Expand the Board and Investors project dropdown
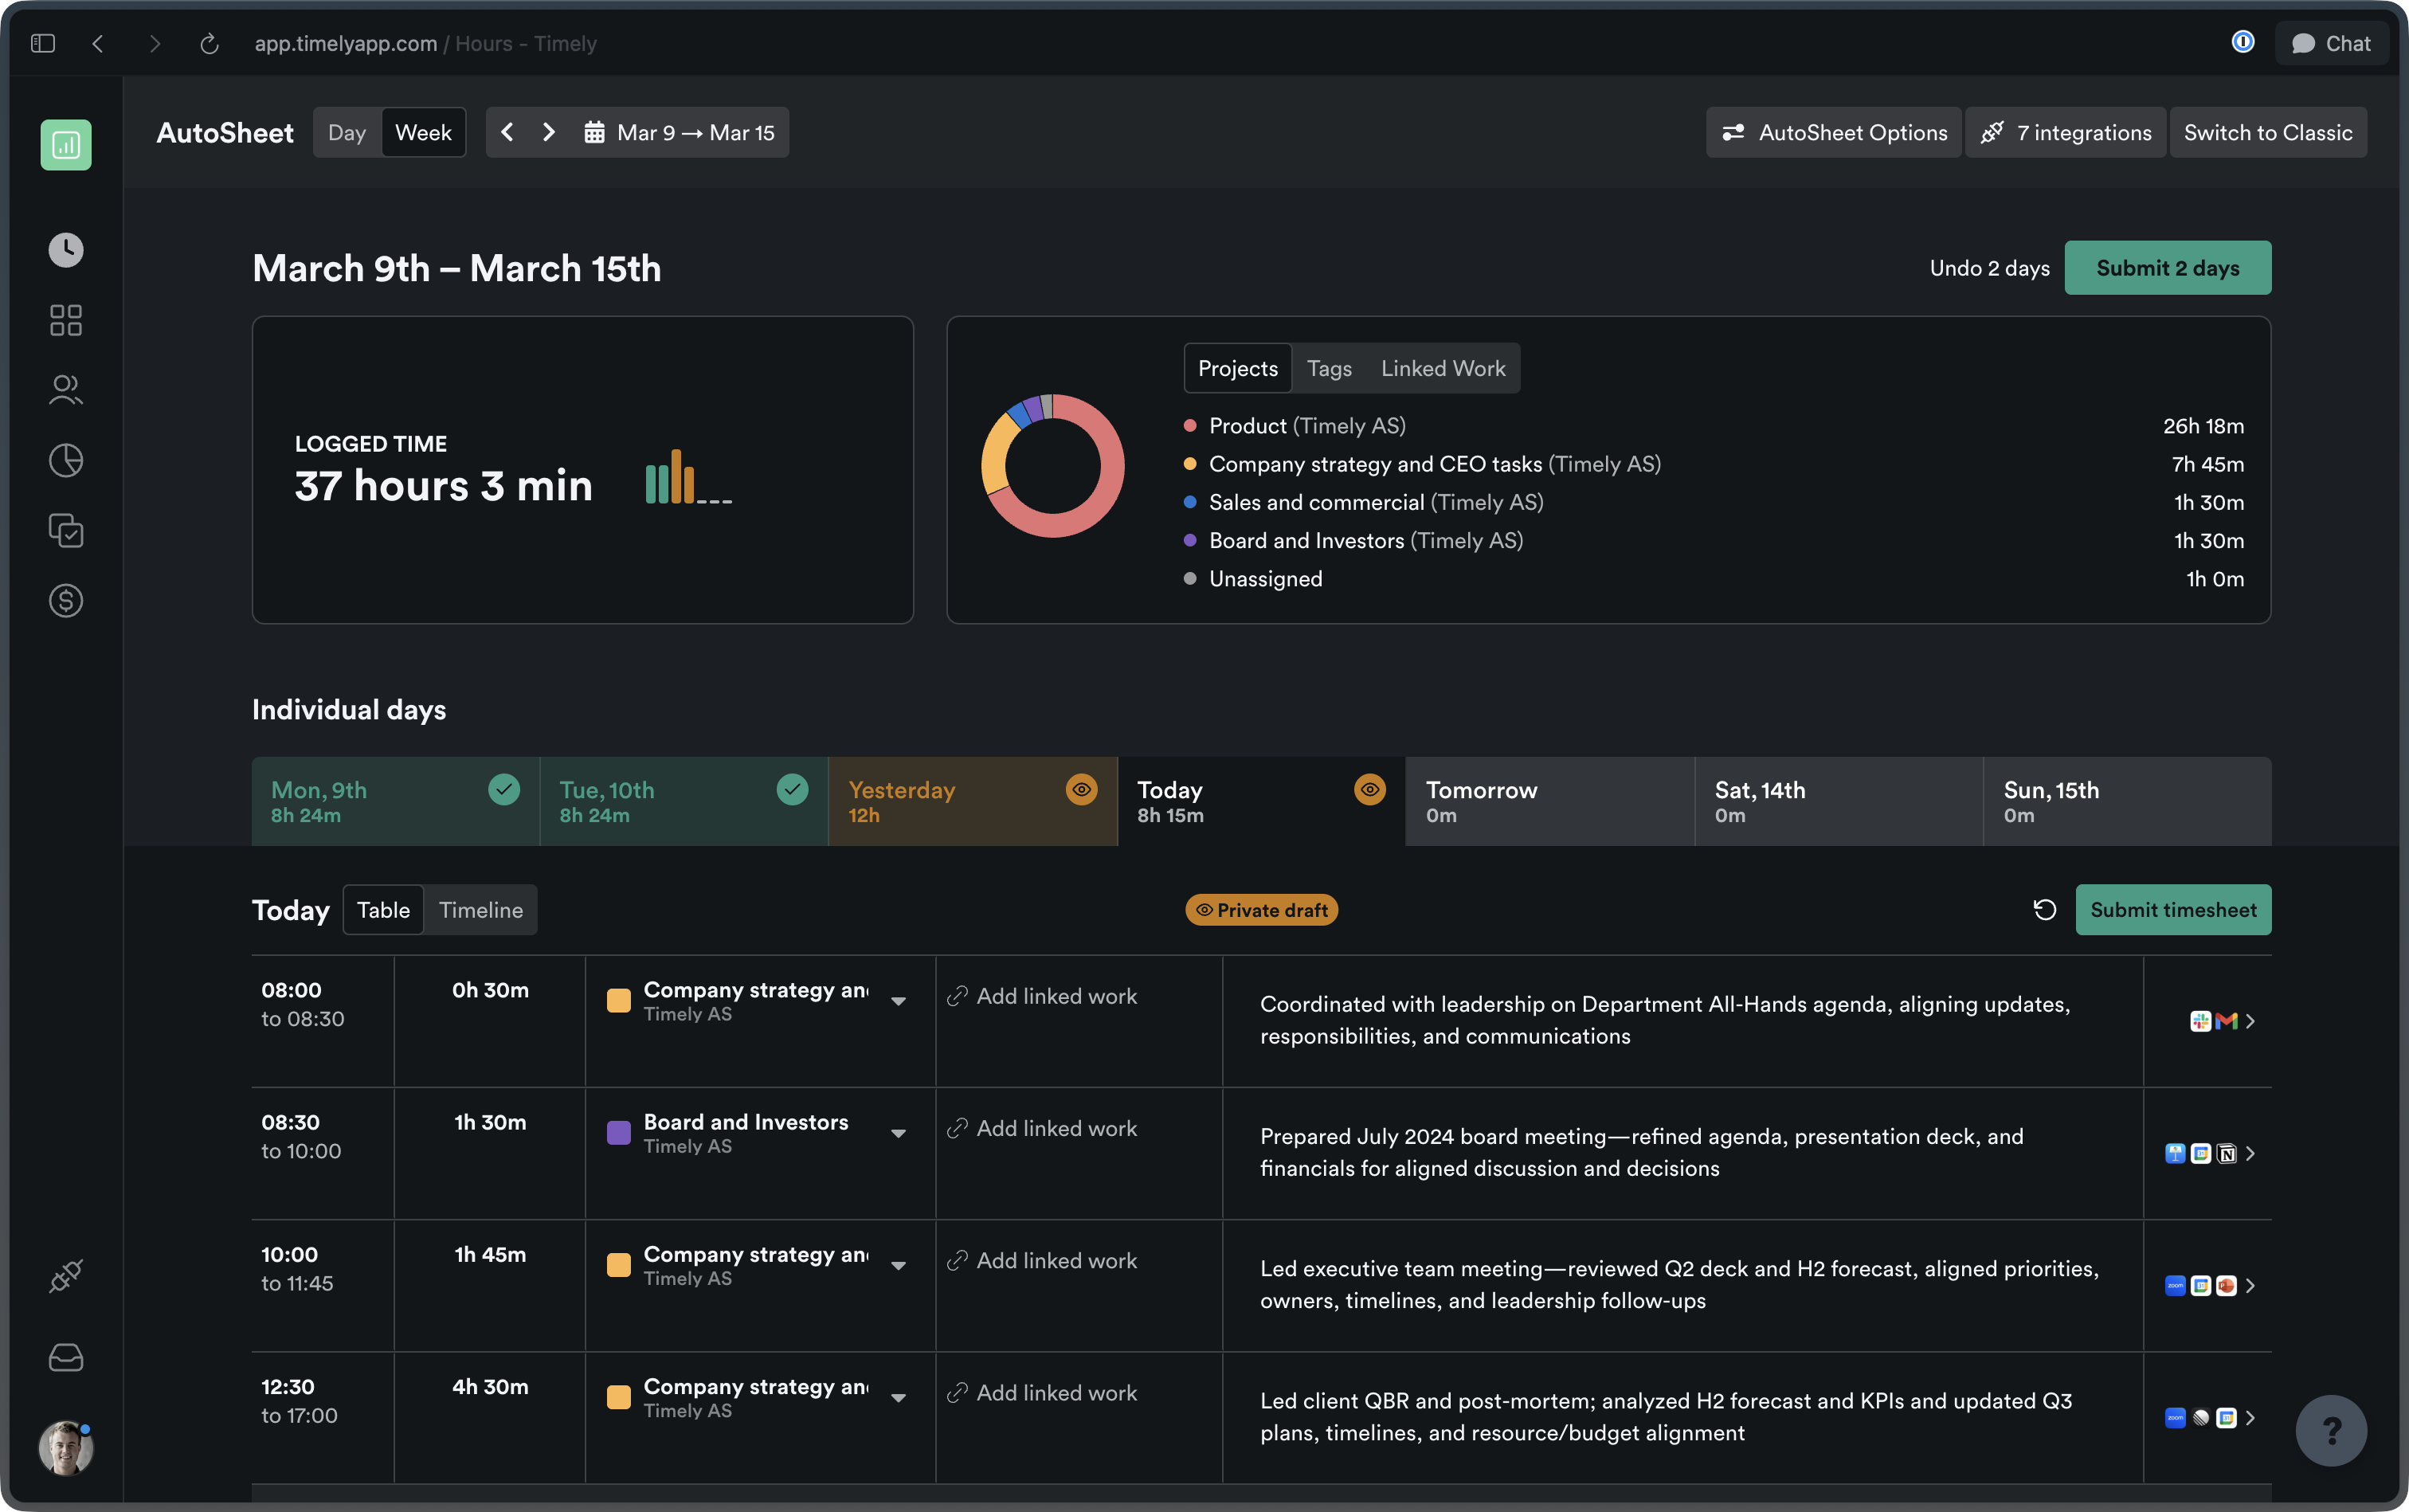2409x1512 pixels. click(x=898, y=1131)
